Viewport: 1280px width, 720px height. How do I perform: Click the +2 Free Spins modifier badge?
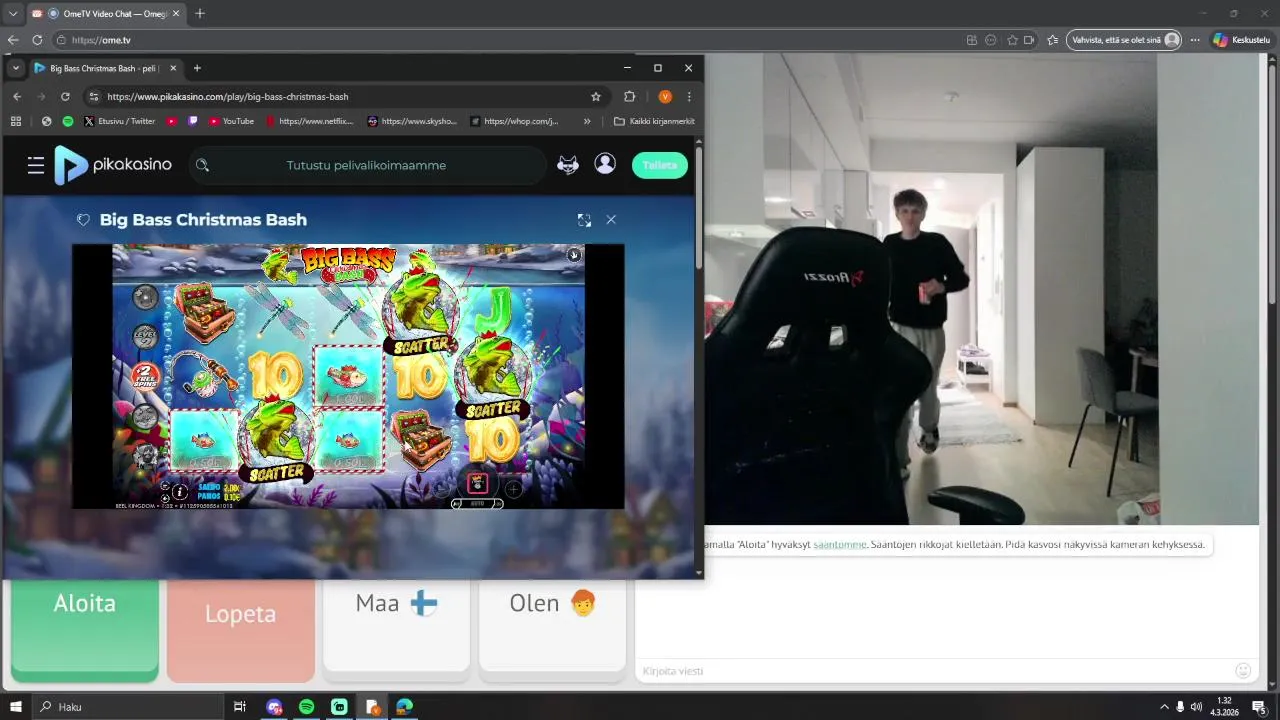click(146, 376)
